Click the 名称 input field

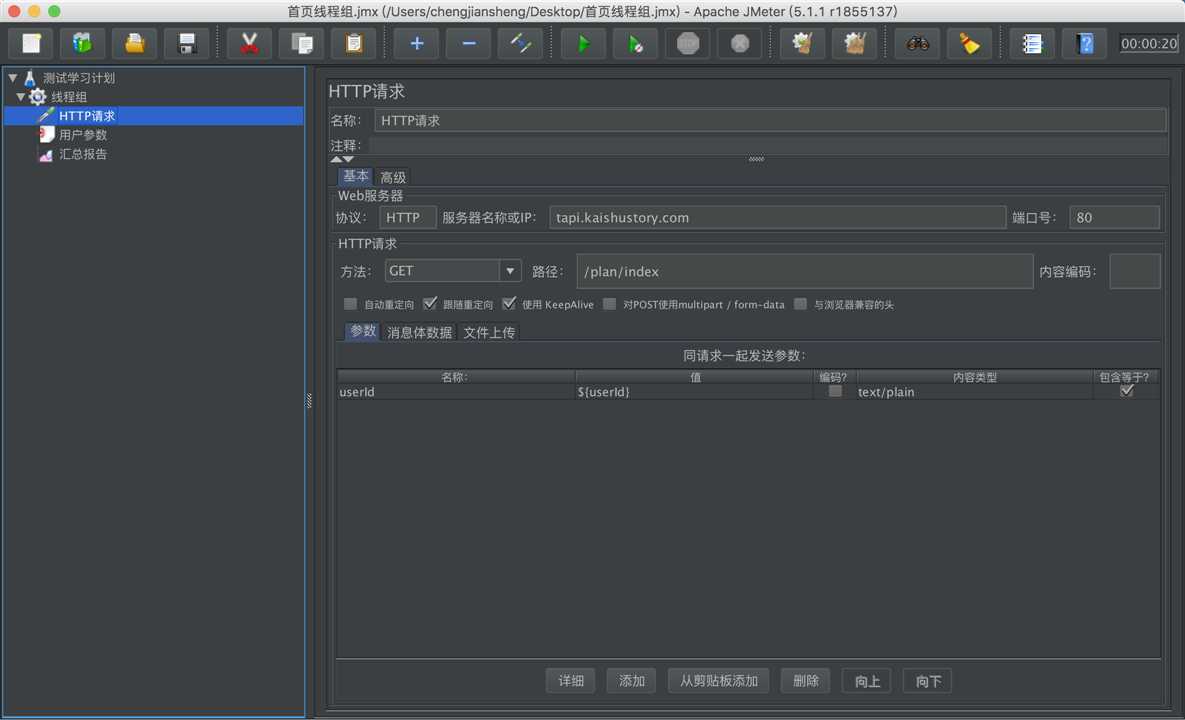pyautogui.click(x=770, y=120)
